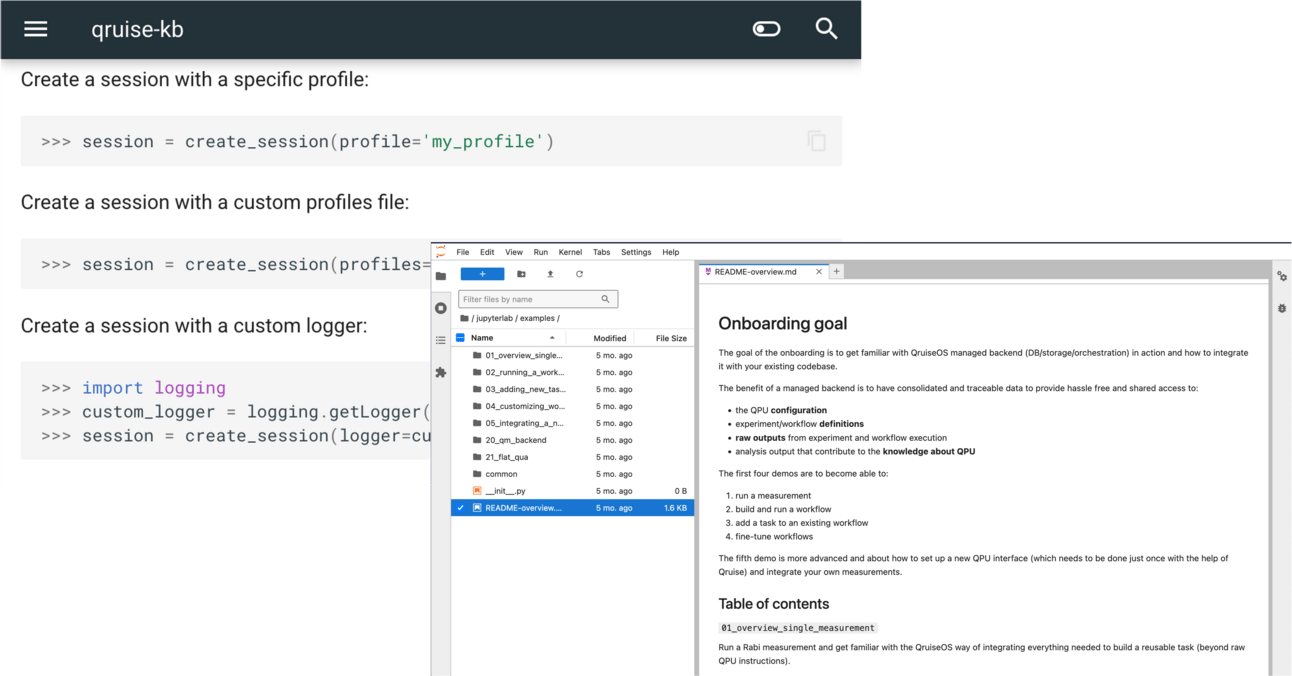Select the README-overview.md file row

click(x=573, y=508)
